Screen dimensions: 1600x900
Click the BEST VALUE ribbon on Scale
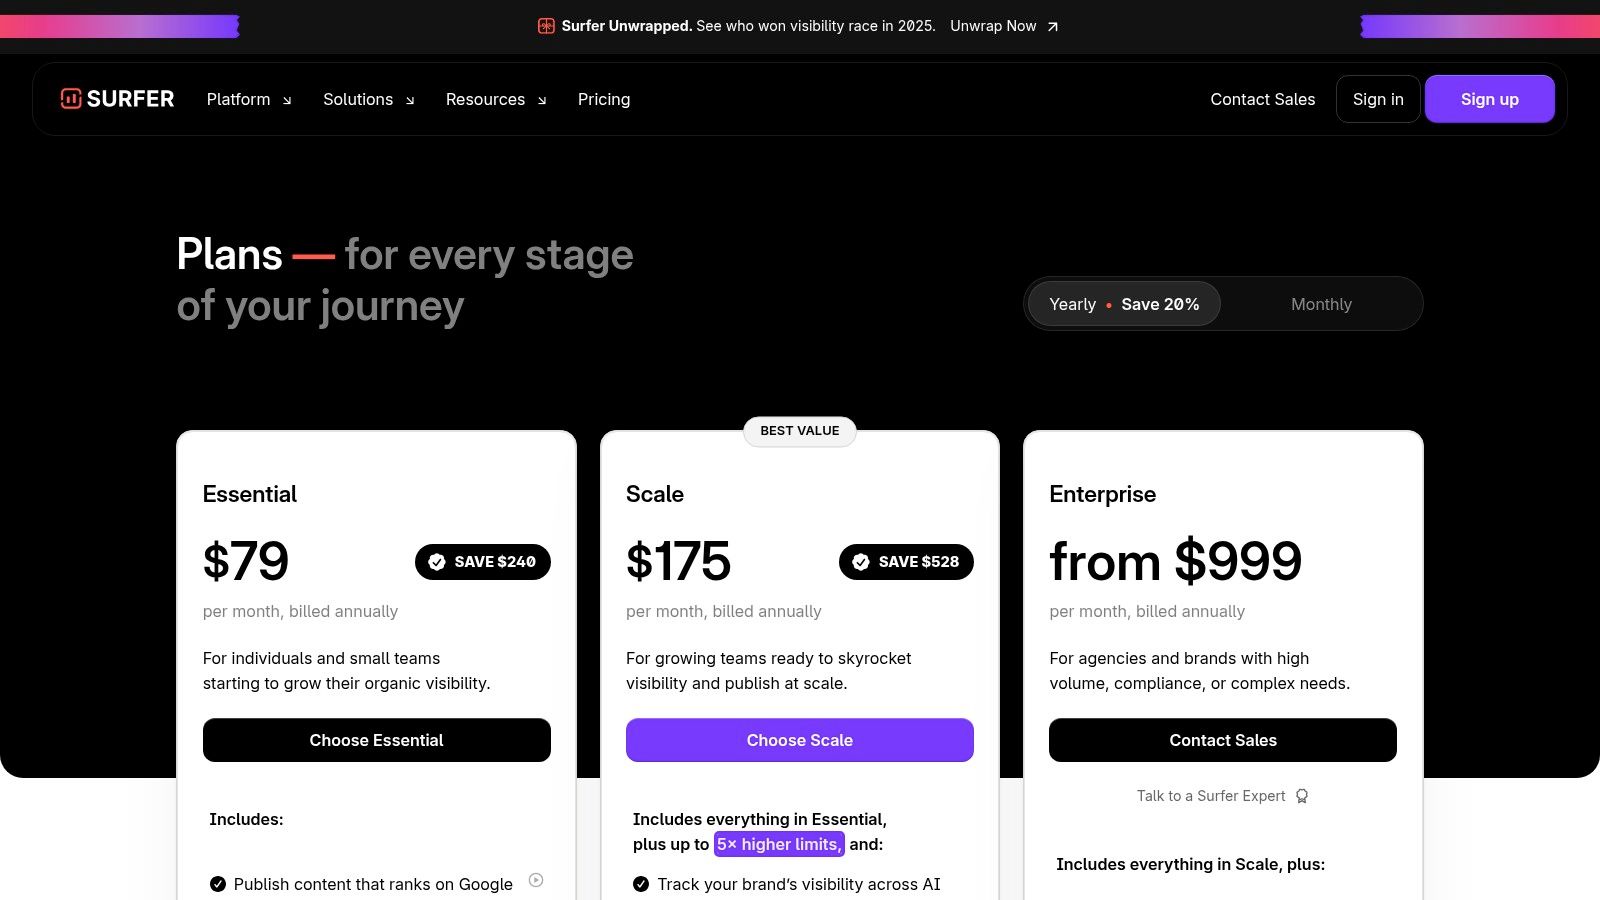point(800,431)
